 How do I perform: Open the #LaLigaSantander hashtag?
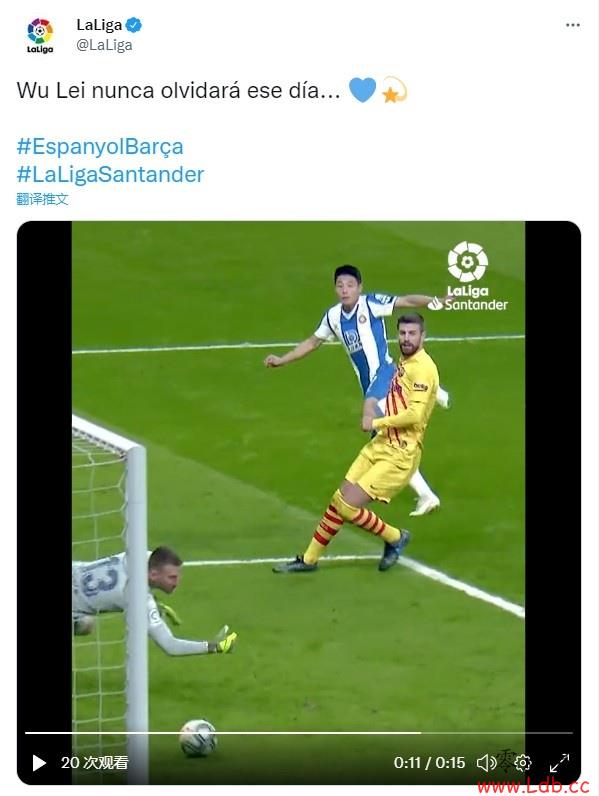[110, 174]
